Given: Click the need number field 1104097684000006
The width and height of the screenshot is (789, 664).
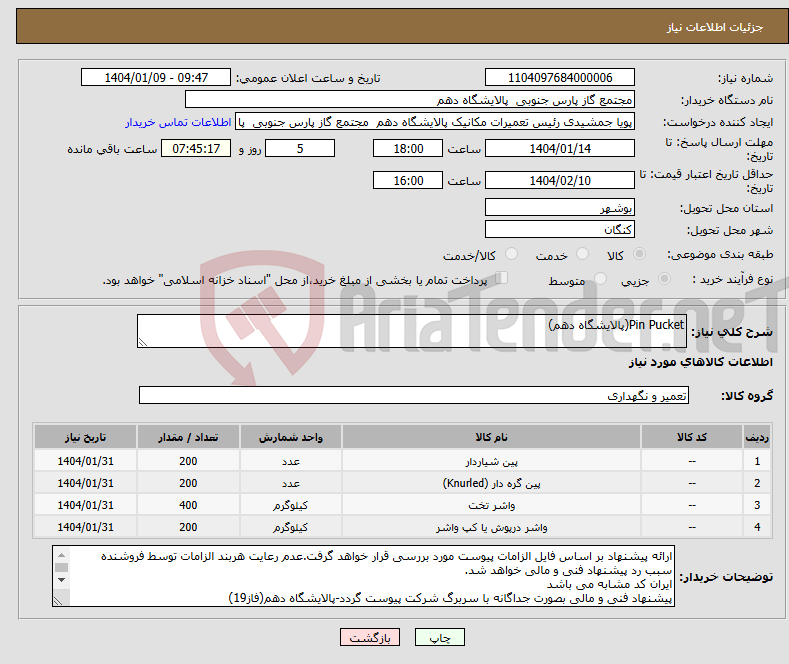Looking at the screenshot, I should [x=560, y=77].
